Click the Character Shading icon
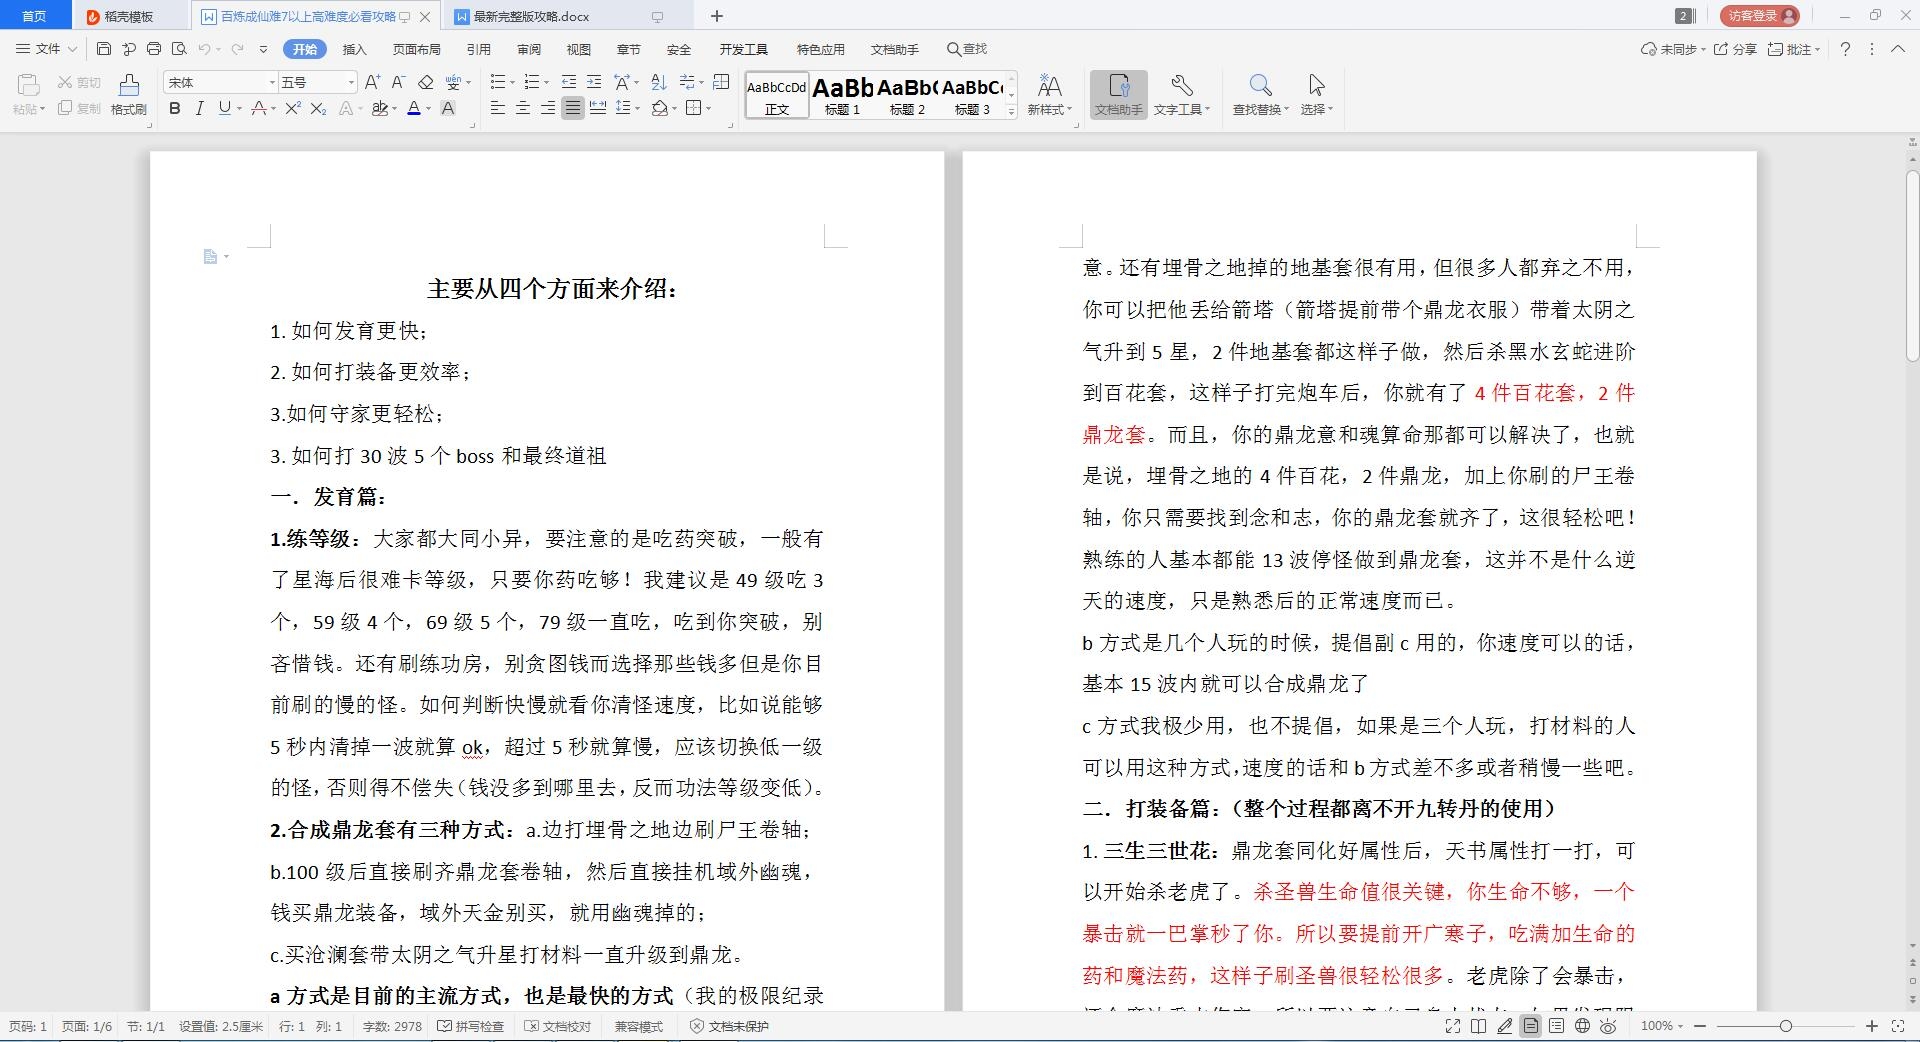This screenshot has width=1920, height=1042. coord(448,108)
